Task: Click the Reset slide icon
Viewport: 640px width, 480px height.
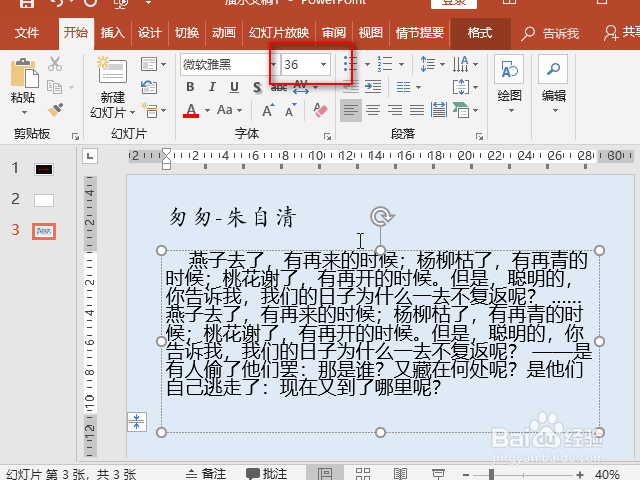Action: (149, 87)
